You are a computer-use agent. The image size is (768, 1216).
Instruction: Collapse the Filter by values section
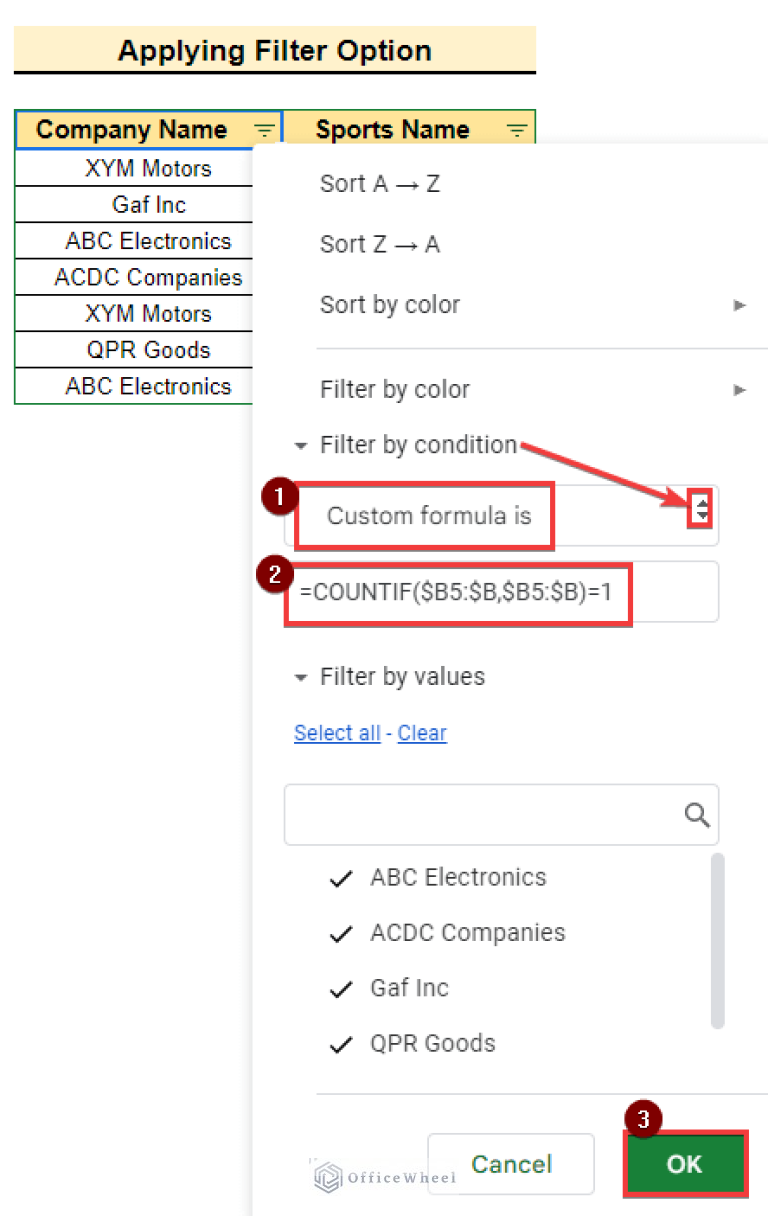coord(300,677)
